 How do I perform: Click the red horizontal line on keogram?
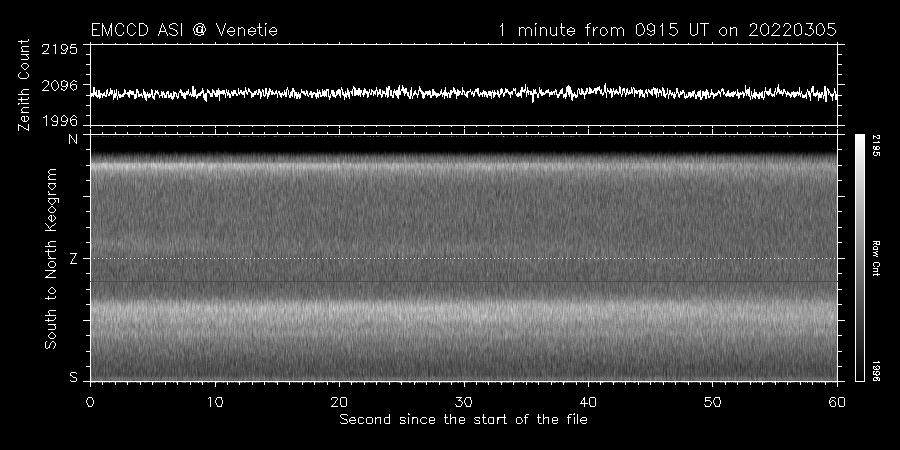click(464, 282)
